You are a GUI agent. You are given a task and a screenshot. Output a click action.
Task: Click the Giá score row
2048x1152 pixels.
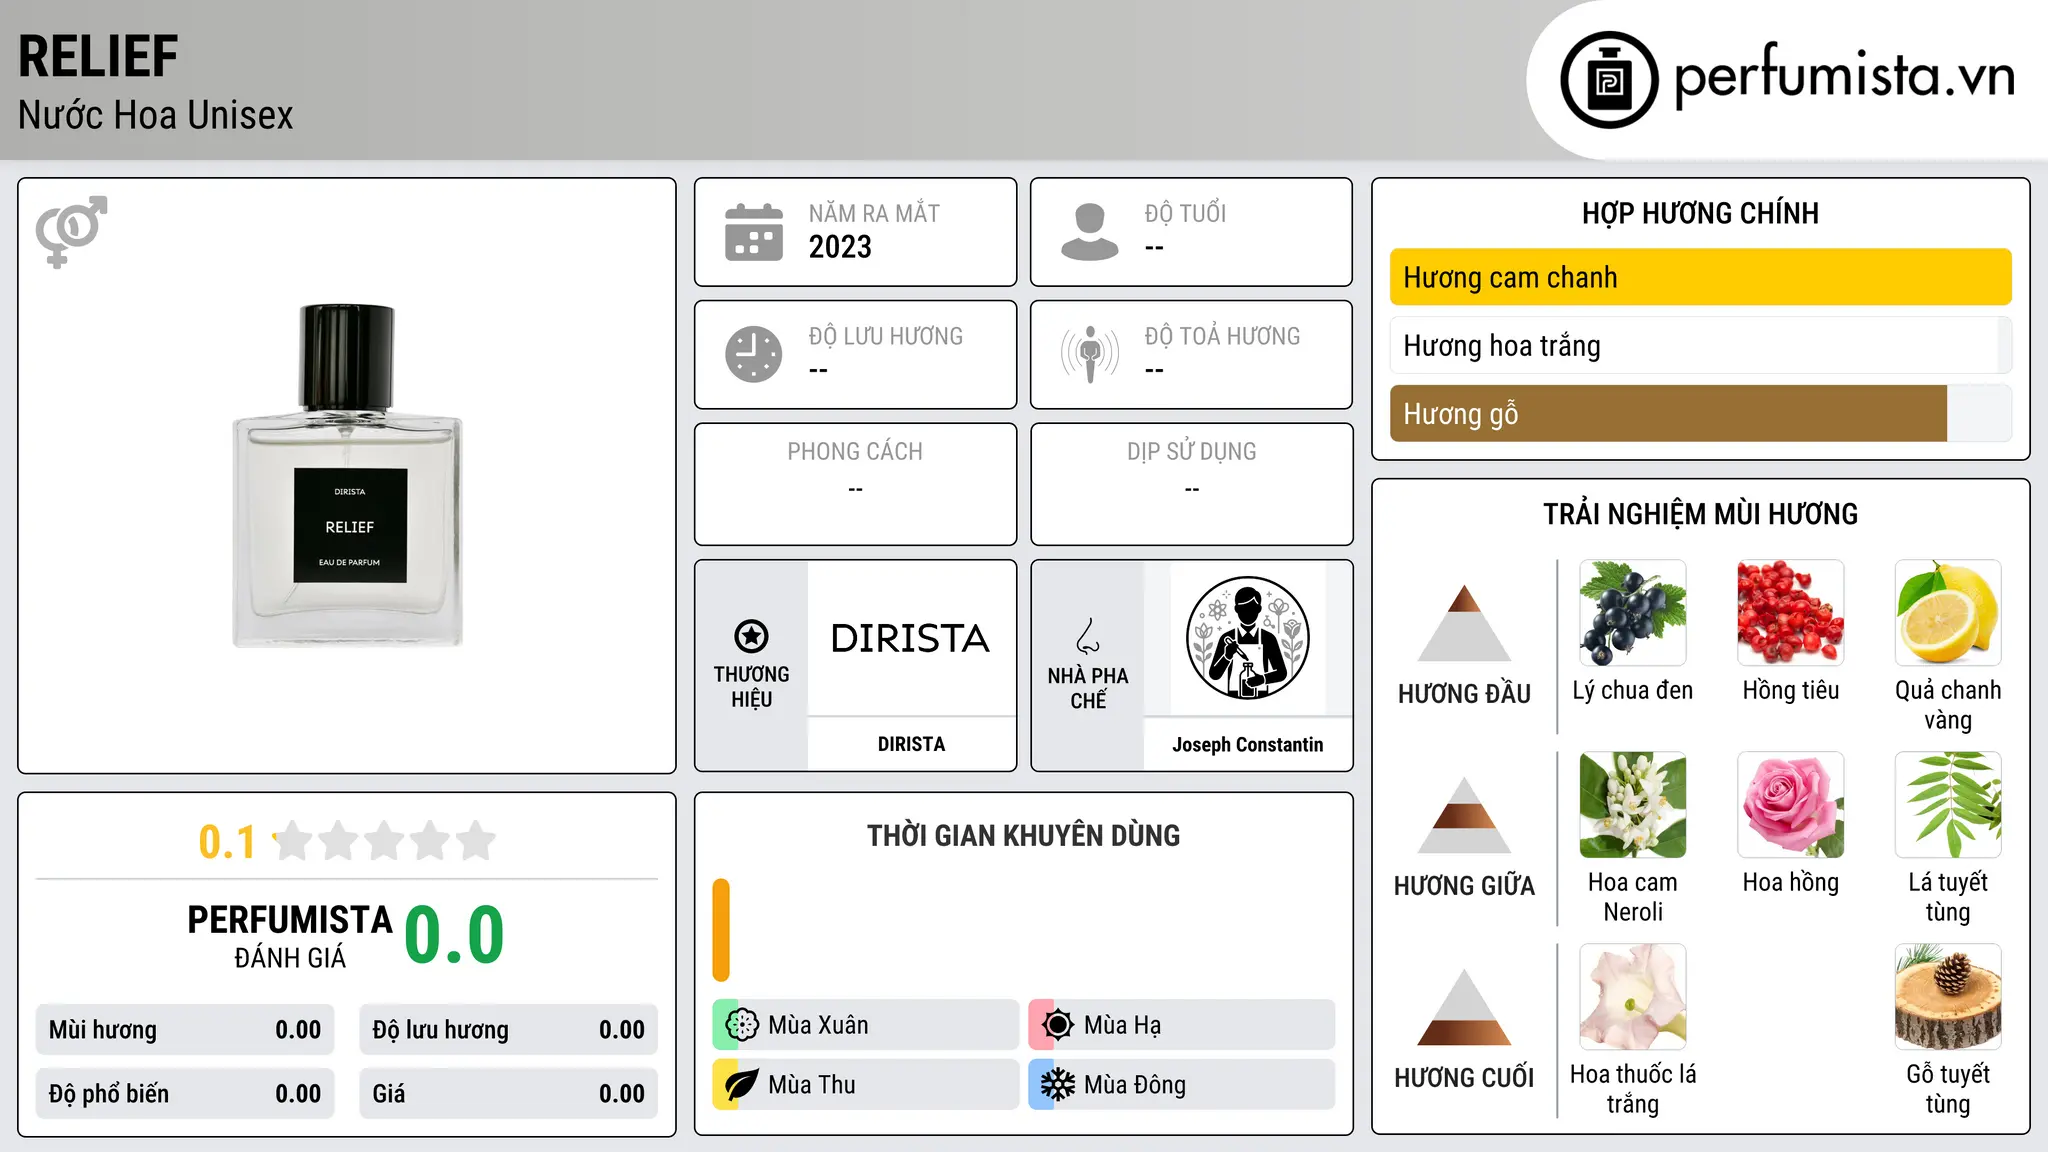coord(508,1093)
